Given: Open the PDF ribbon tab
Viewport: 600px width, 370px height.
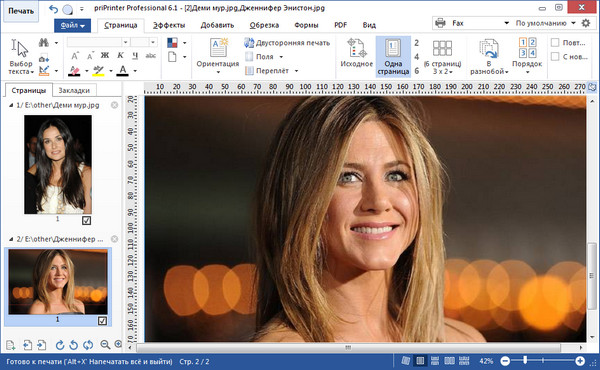Looking at the screenshot, I should tap(340, 25).
